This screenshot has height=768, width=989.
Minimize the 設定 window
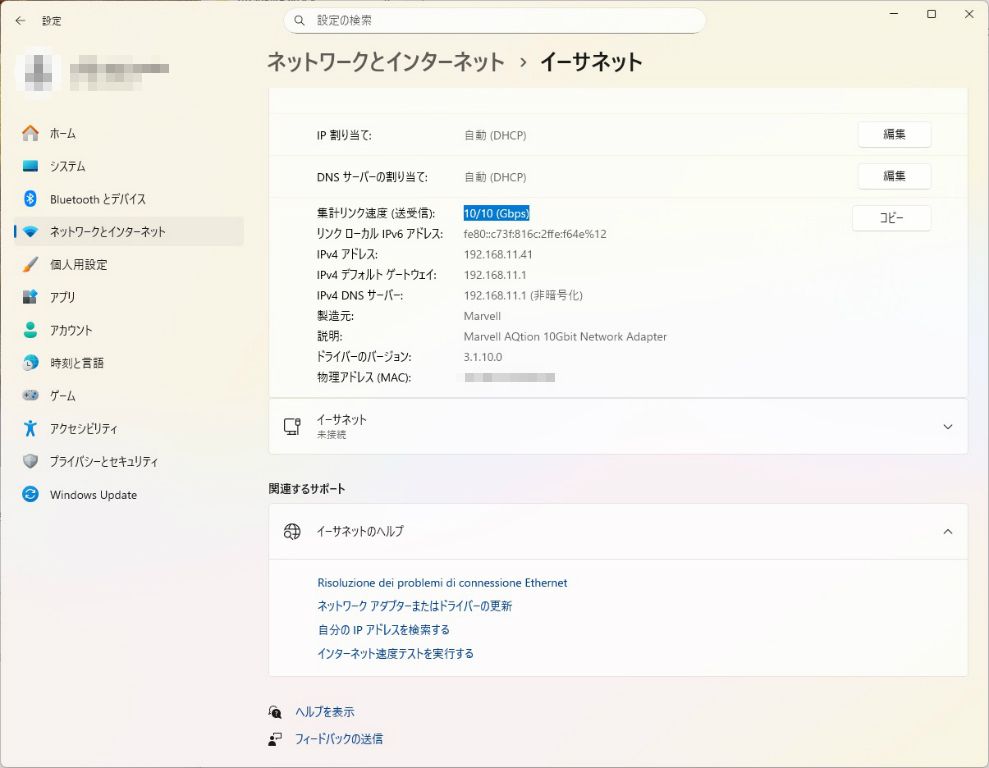click(894, 14)
